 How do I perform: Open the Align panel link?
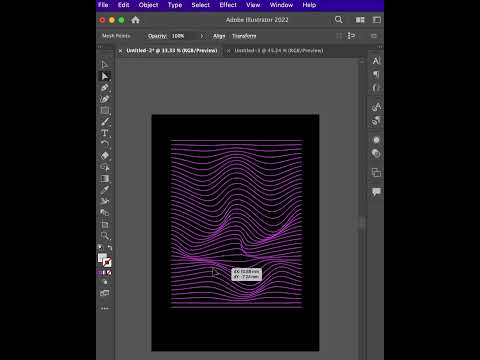[x=219, y=36]
